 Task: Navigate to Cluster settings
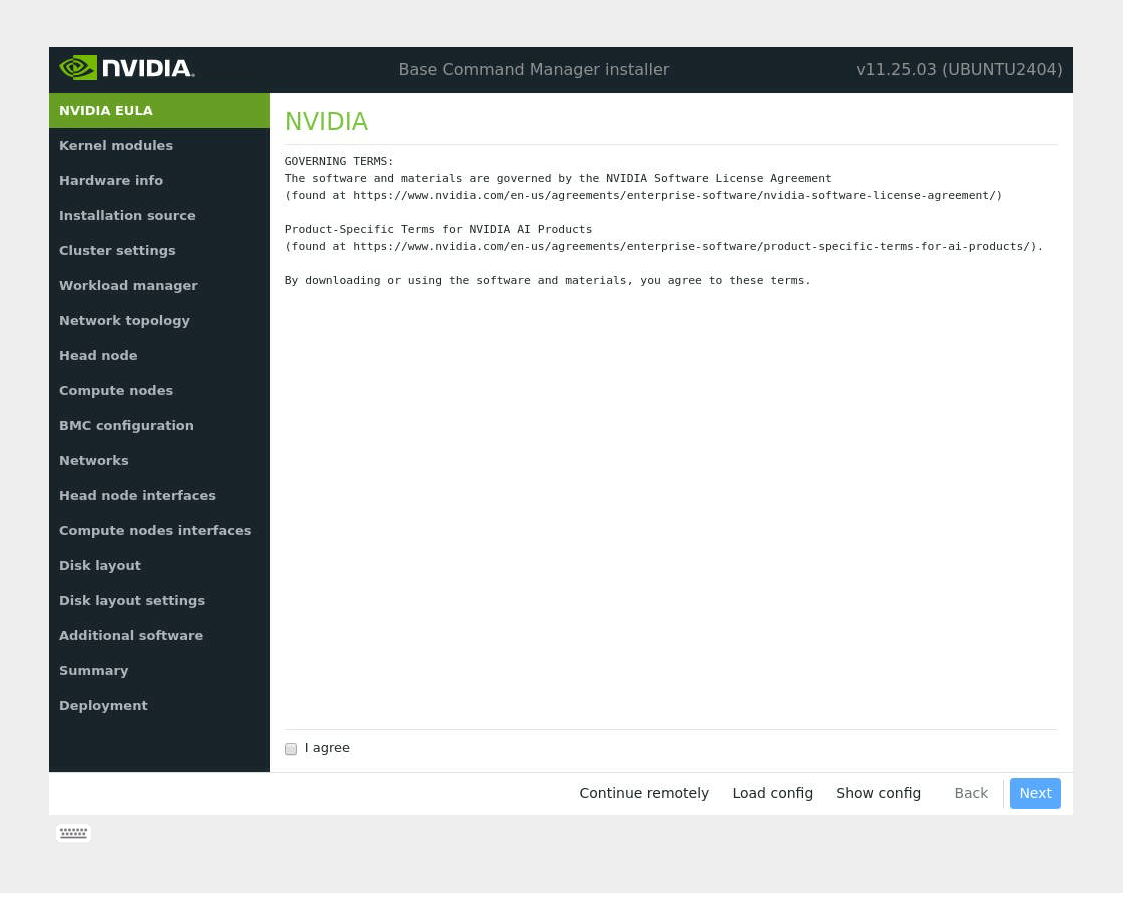pos(117,251)
